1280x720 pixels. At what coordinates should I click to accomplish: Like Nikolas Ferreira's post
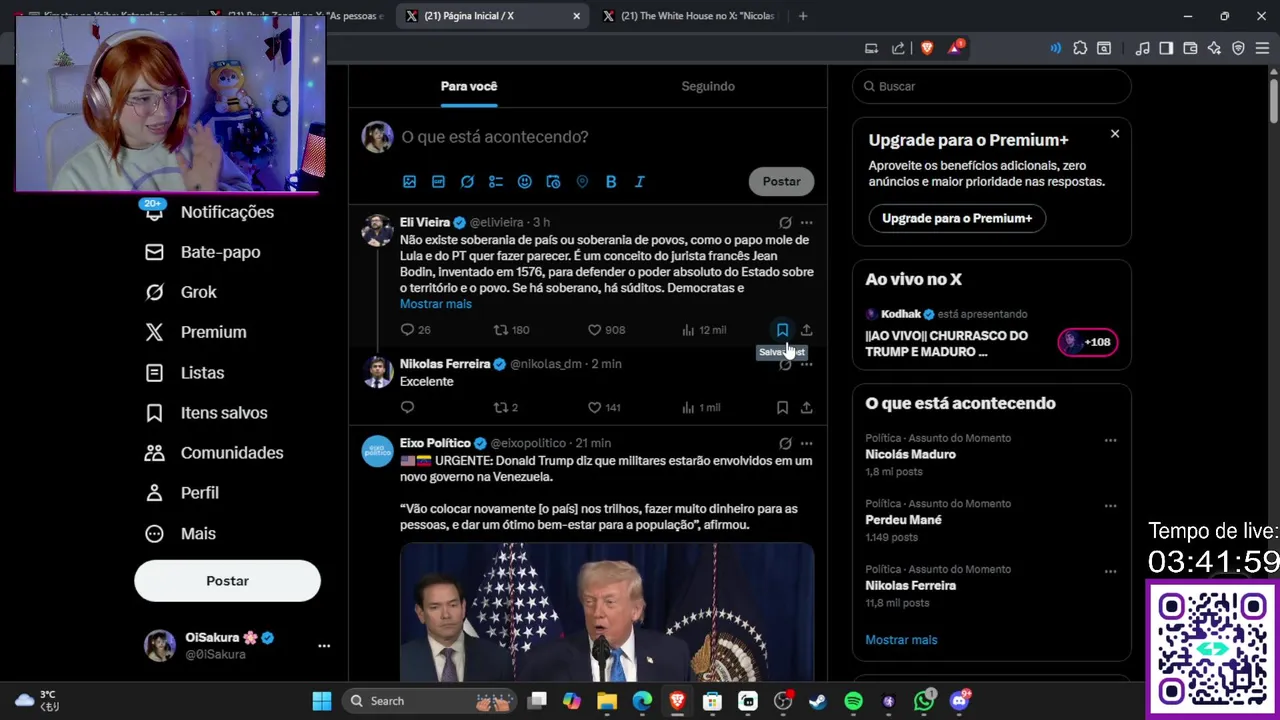click(594, 408)
